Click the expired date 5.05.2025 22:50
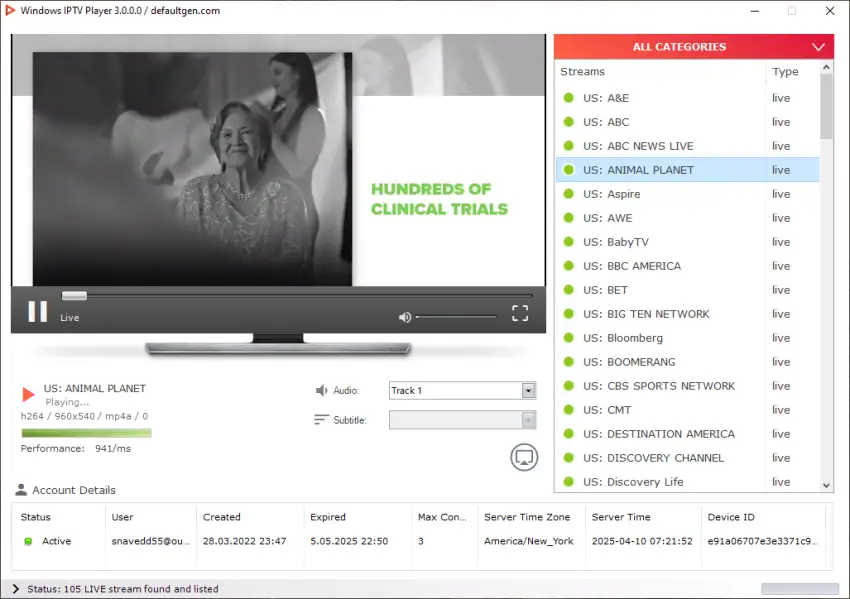This screenshot has height=599, width=850. point(349,541)
